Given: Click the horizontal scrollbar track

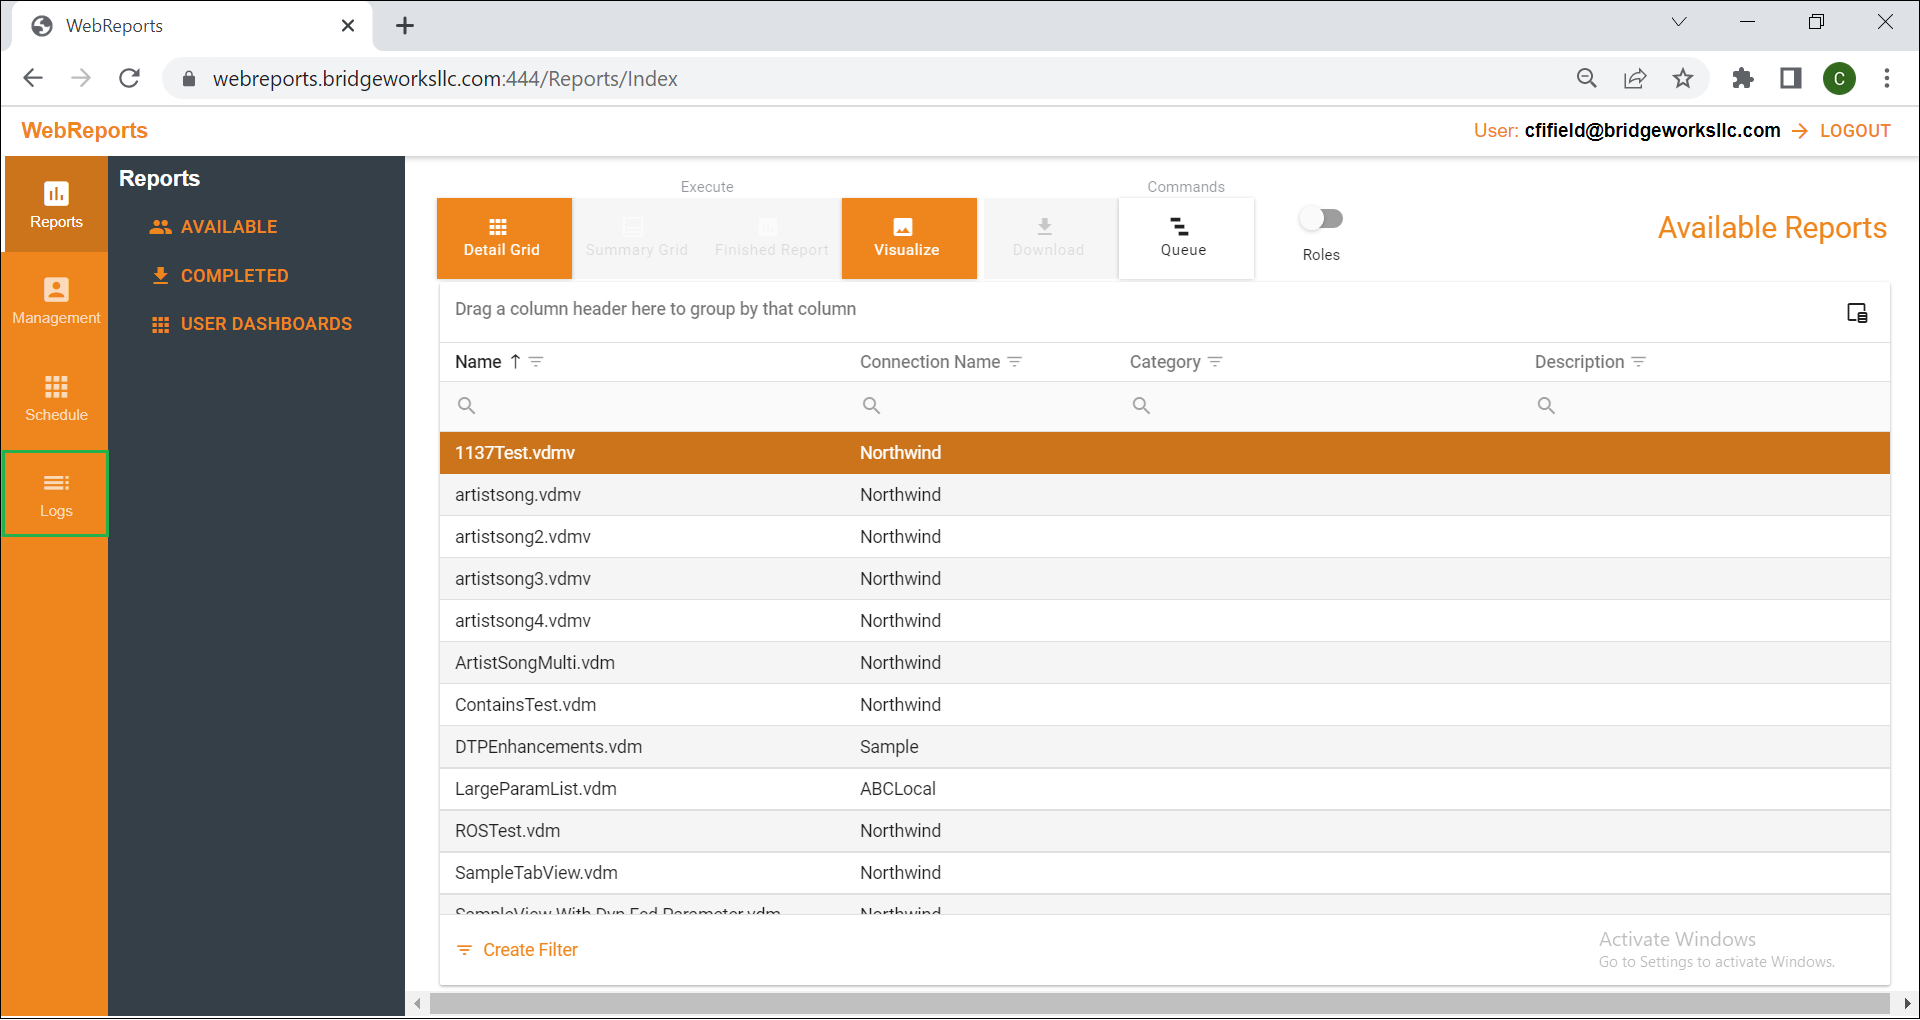Looking at the screenshot, I should [x=1160, y=1004].
